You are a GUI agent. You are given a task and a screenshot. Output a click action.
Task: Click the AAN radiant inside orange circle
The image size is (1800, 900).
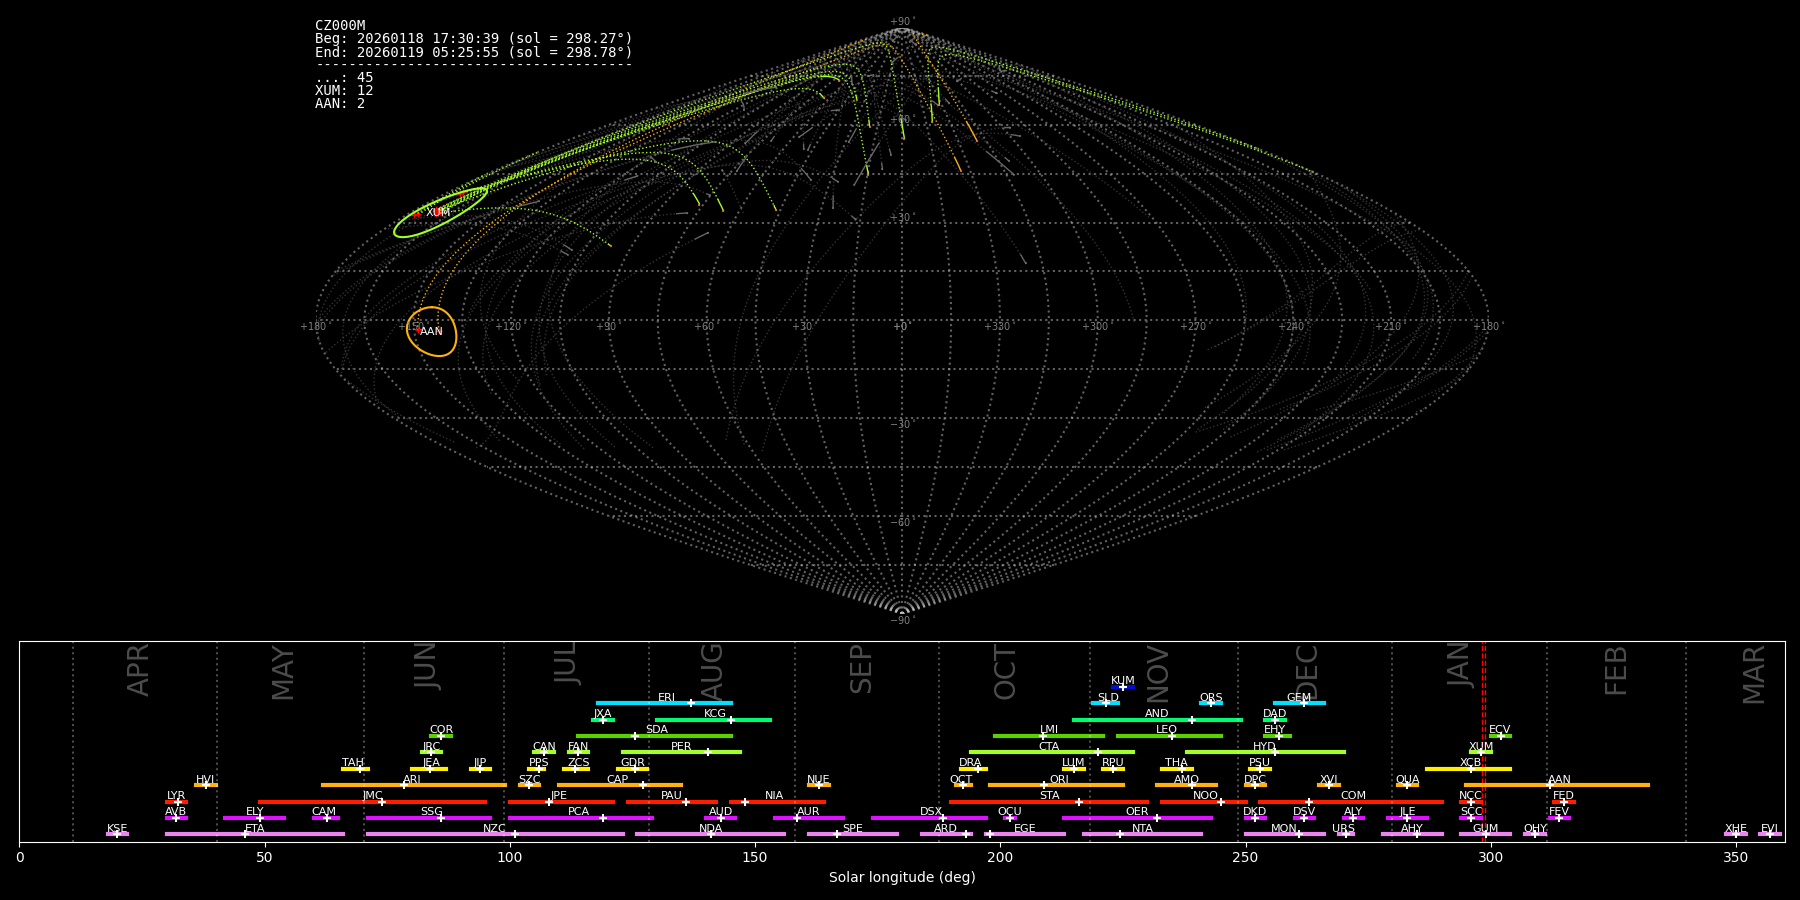tap(431, 331)
